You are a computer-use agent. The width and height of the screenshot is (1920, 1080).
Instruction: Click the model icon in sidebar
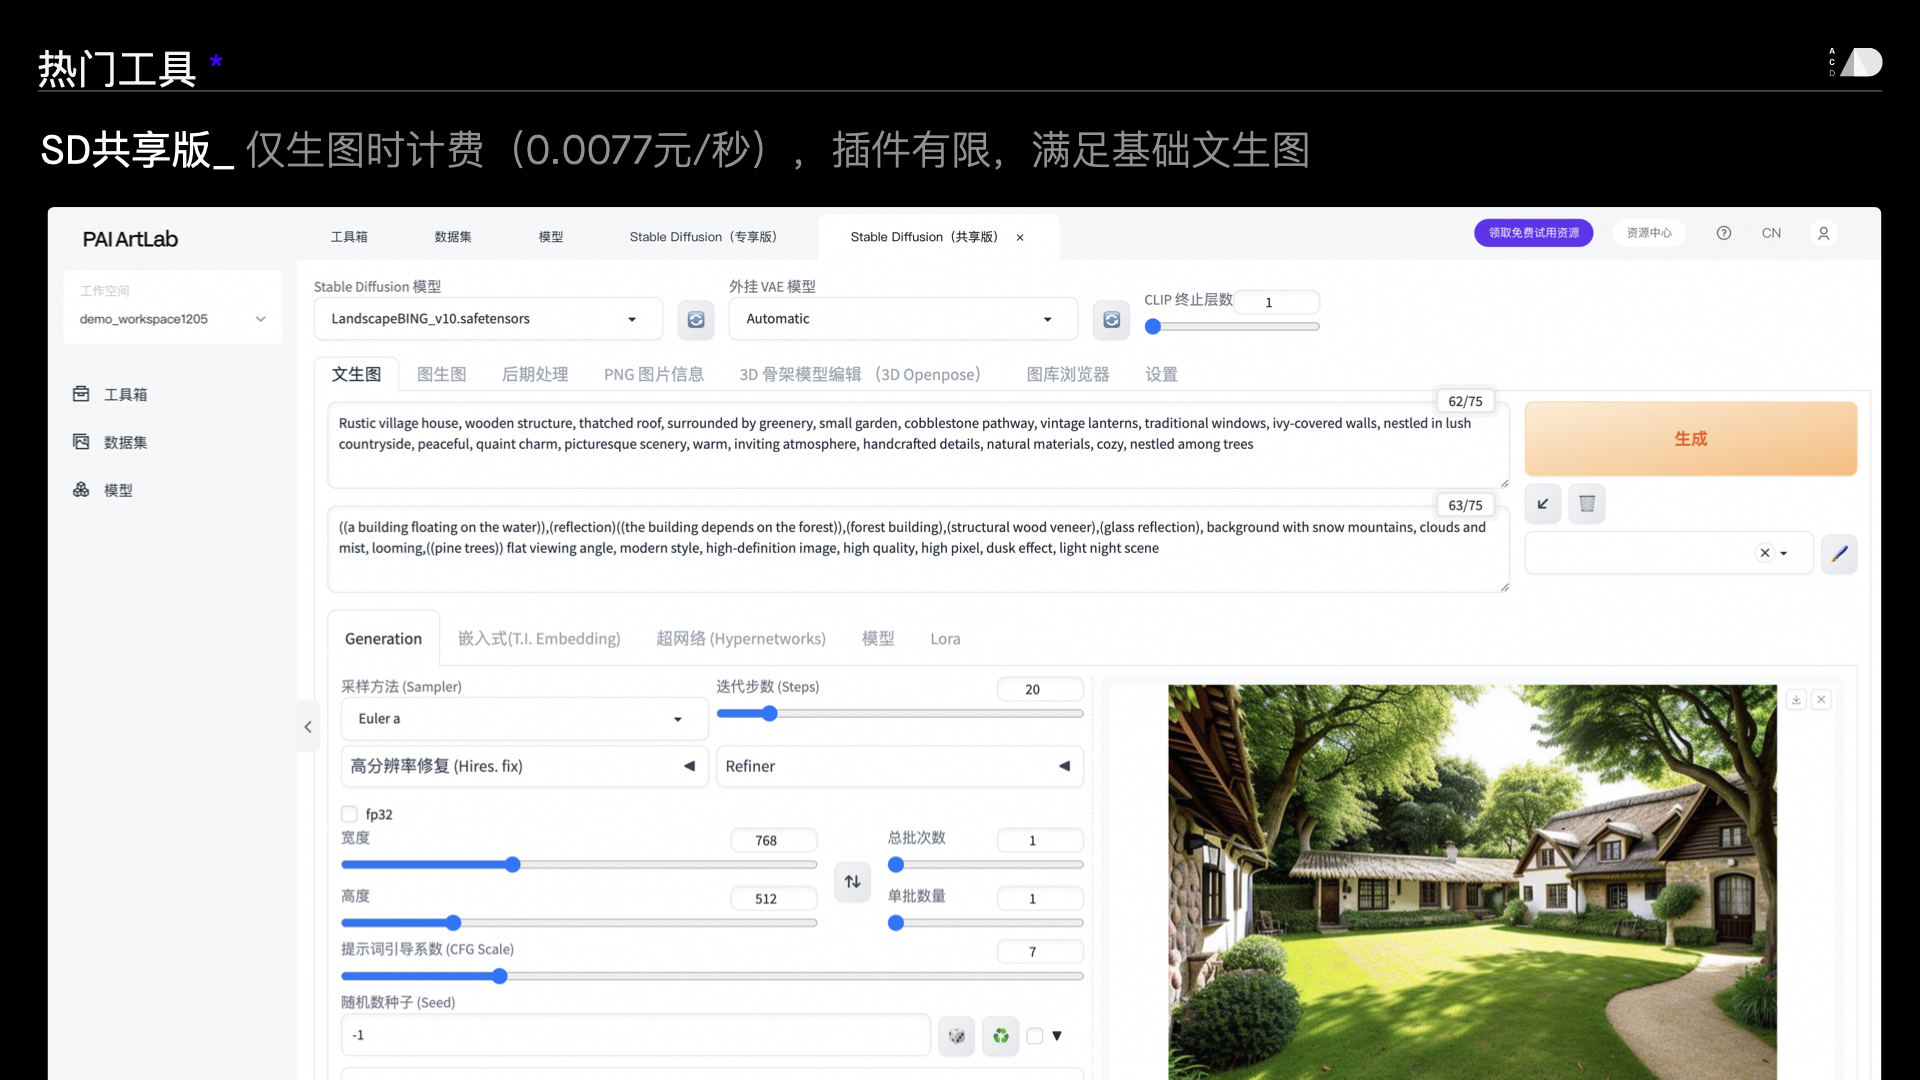click(81, 490)
